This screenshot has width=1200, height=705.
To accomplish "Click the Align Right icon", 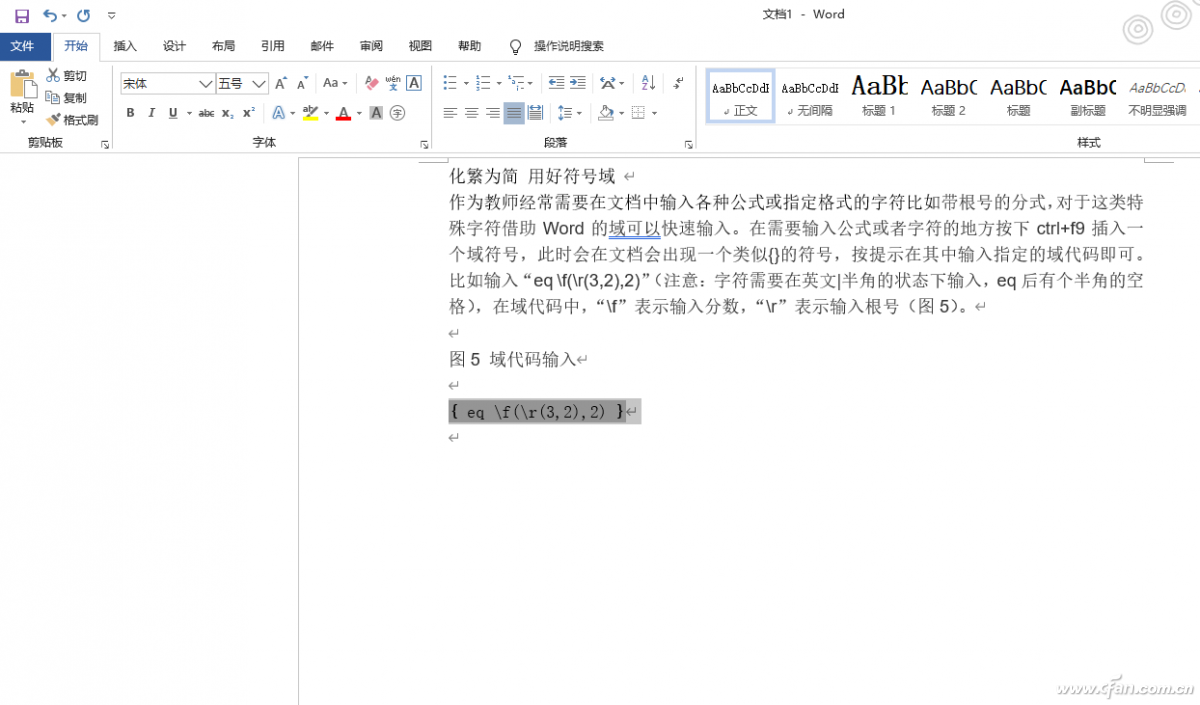I will tap(492, 113).
